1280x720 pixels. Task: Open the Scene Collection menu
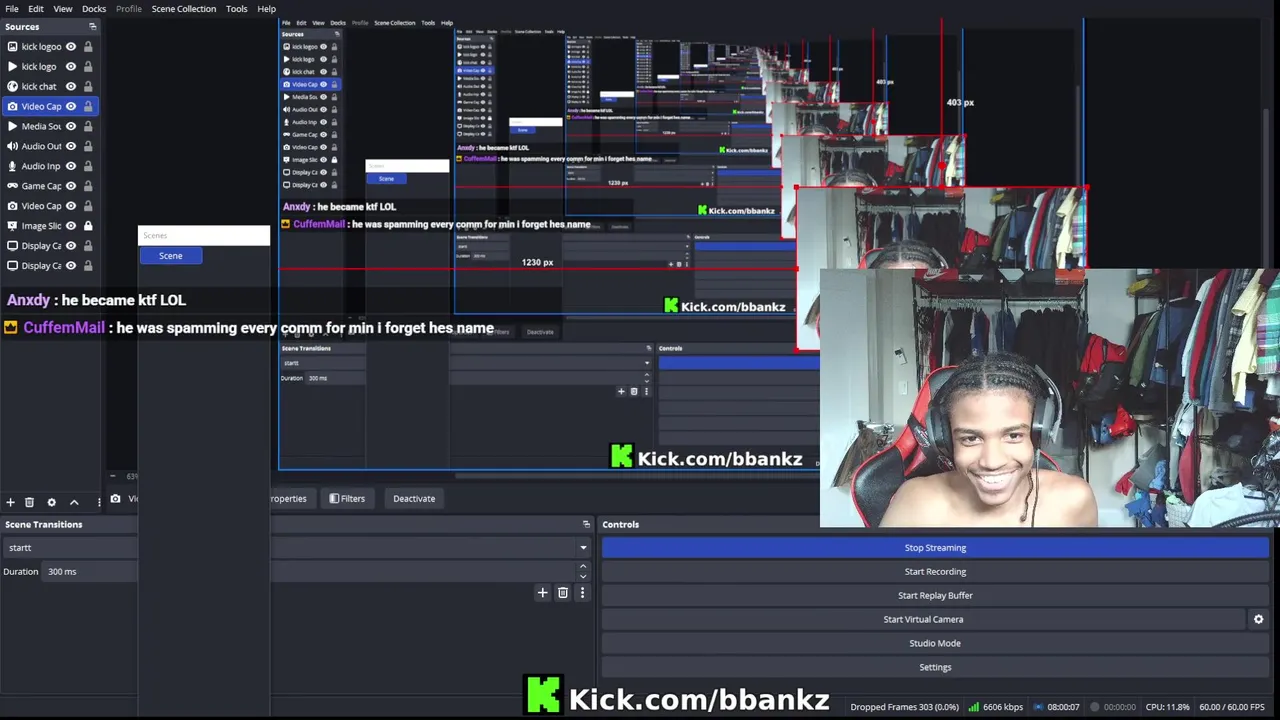pos(183,9)
